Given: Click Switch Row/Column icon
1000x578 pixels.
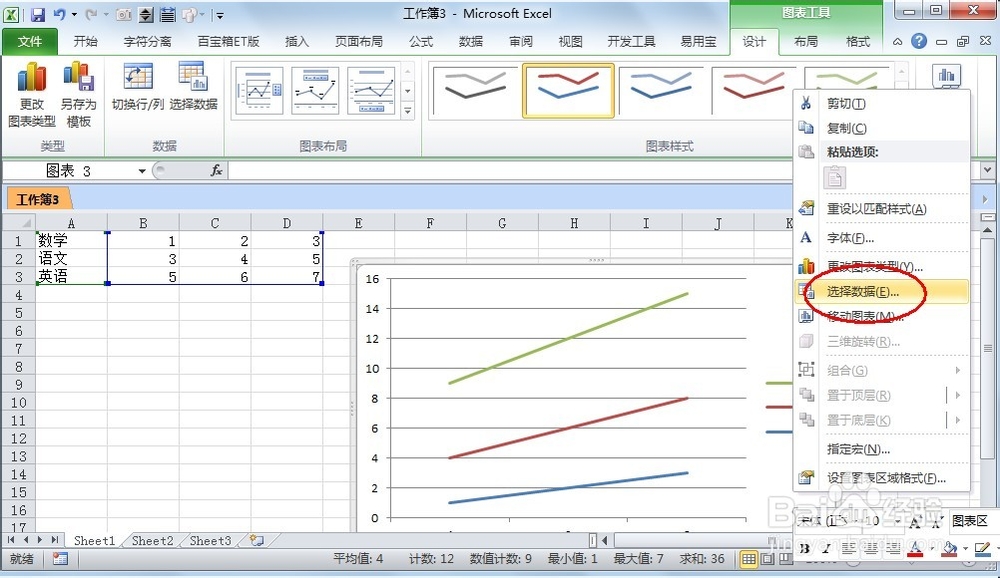Looking at the screenshot, I should 138,87.
